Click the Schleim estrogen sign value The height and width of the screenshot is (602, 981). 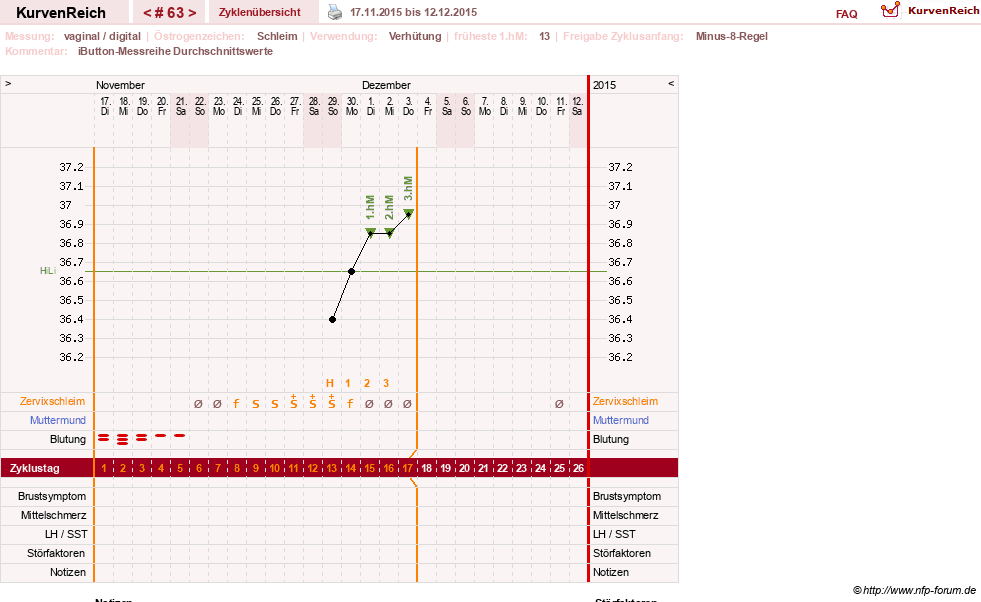pos(277,36)
